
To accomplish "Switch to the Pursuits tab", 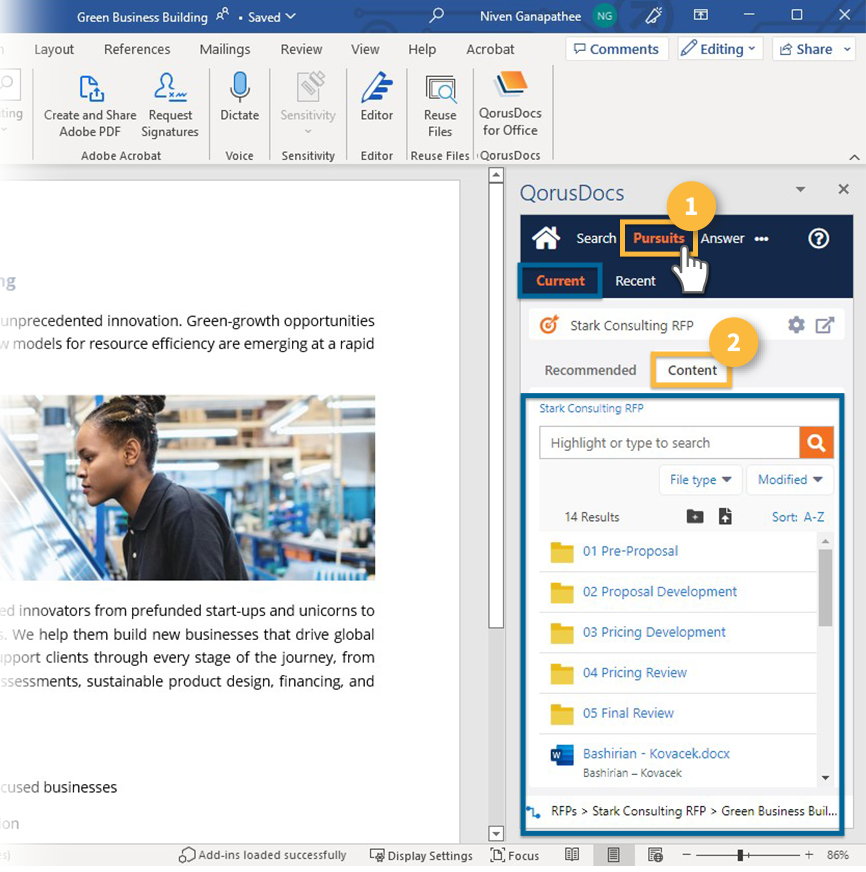I will [658, 238].
